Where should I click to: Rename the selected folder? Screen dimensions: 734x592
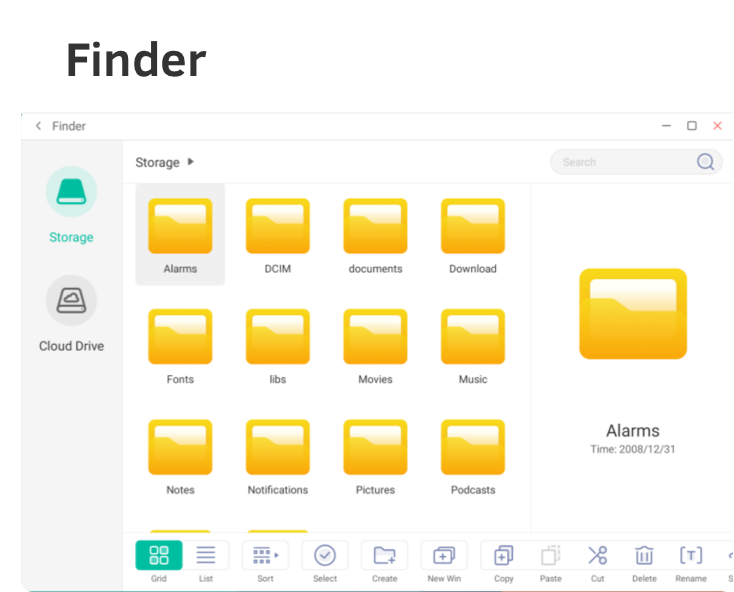click(690, 556)
